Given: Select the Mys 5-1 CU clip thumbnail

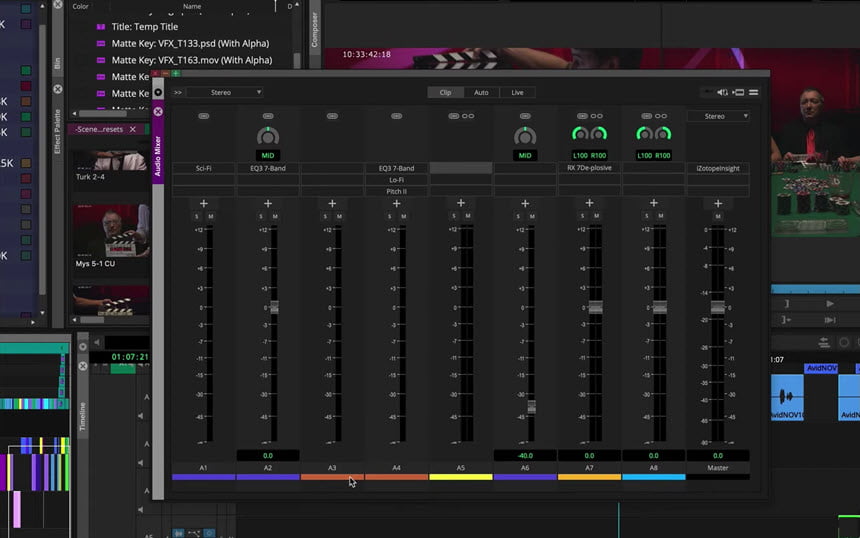Looking at the screenshot, I should 111,230.
